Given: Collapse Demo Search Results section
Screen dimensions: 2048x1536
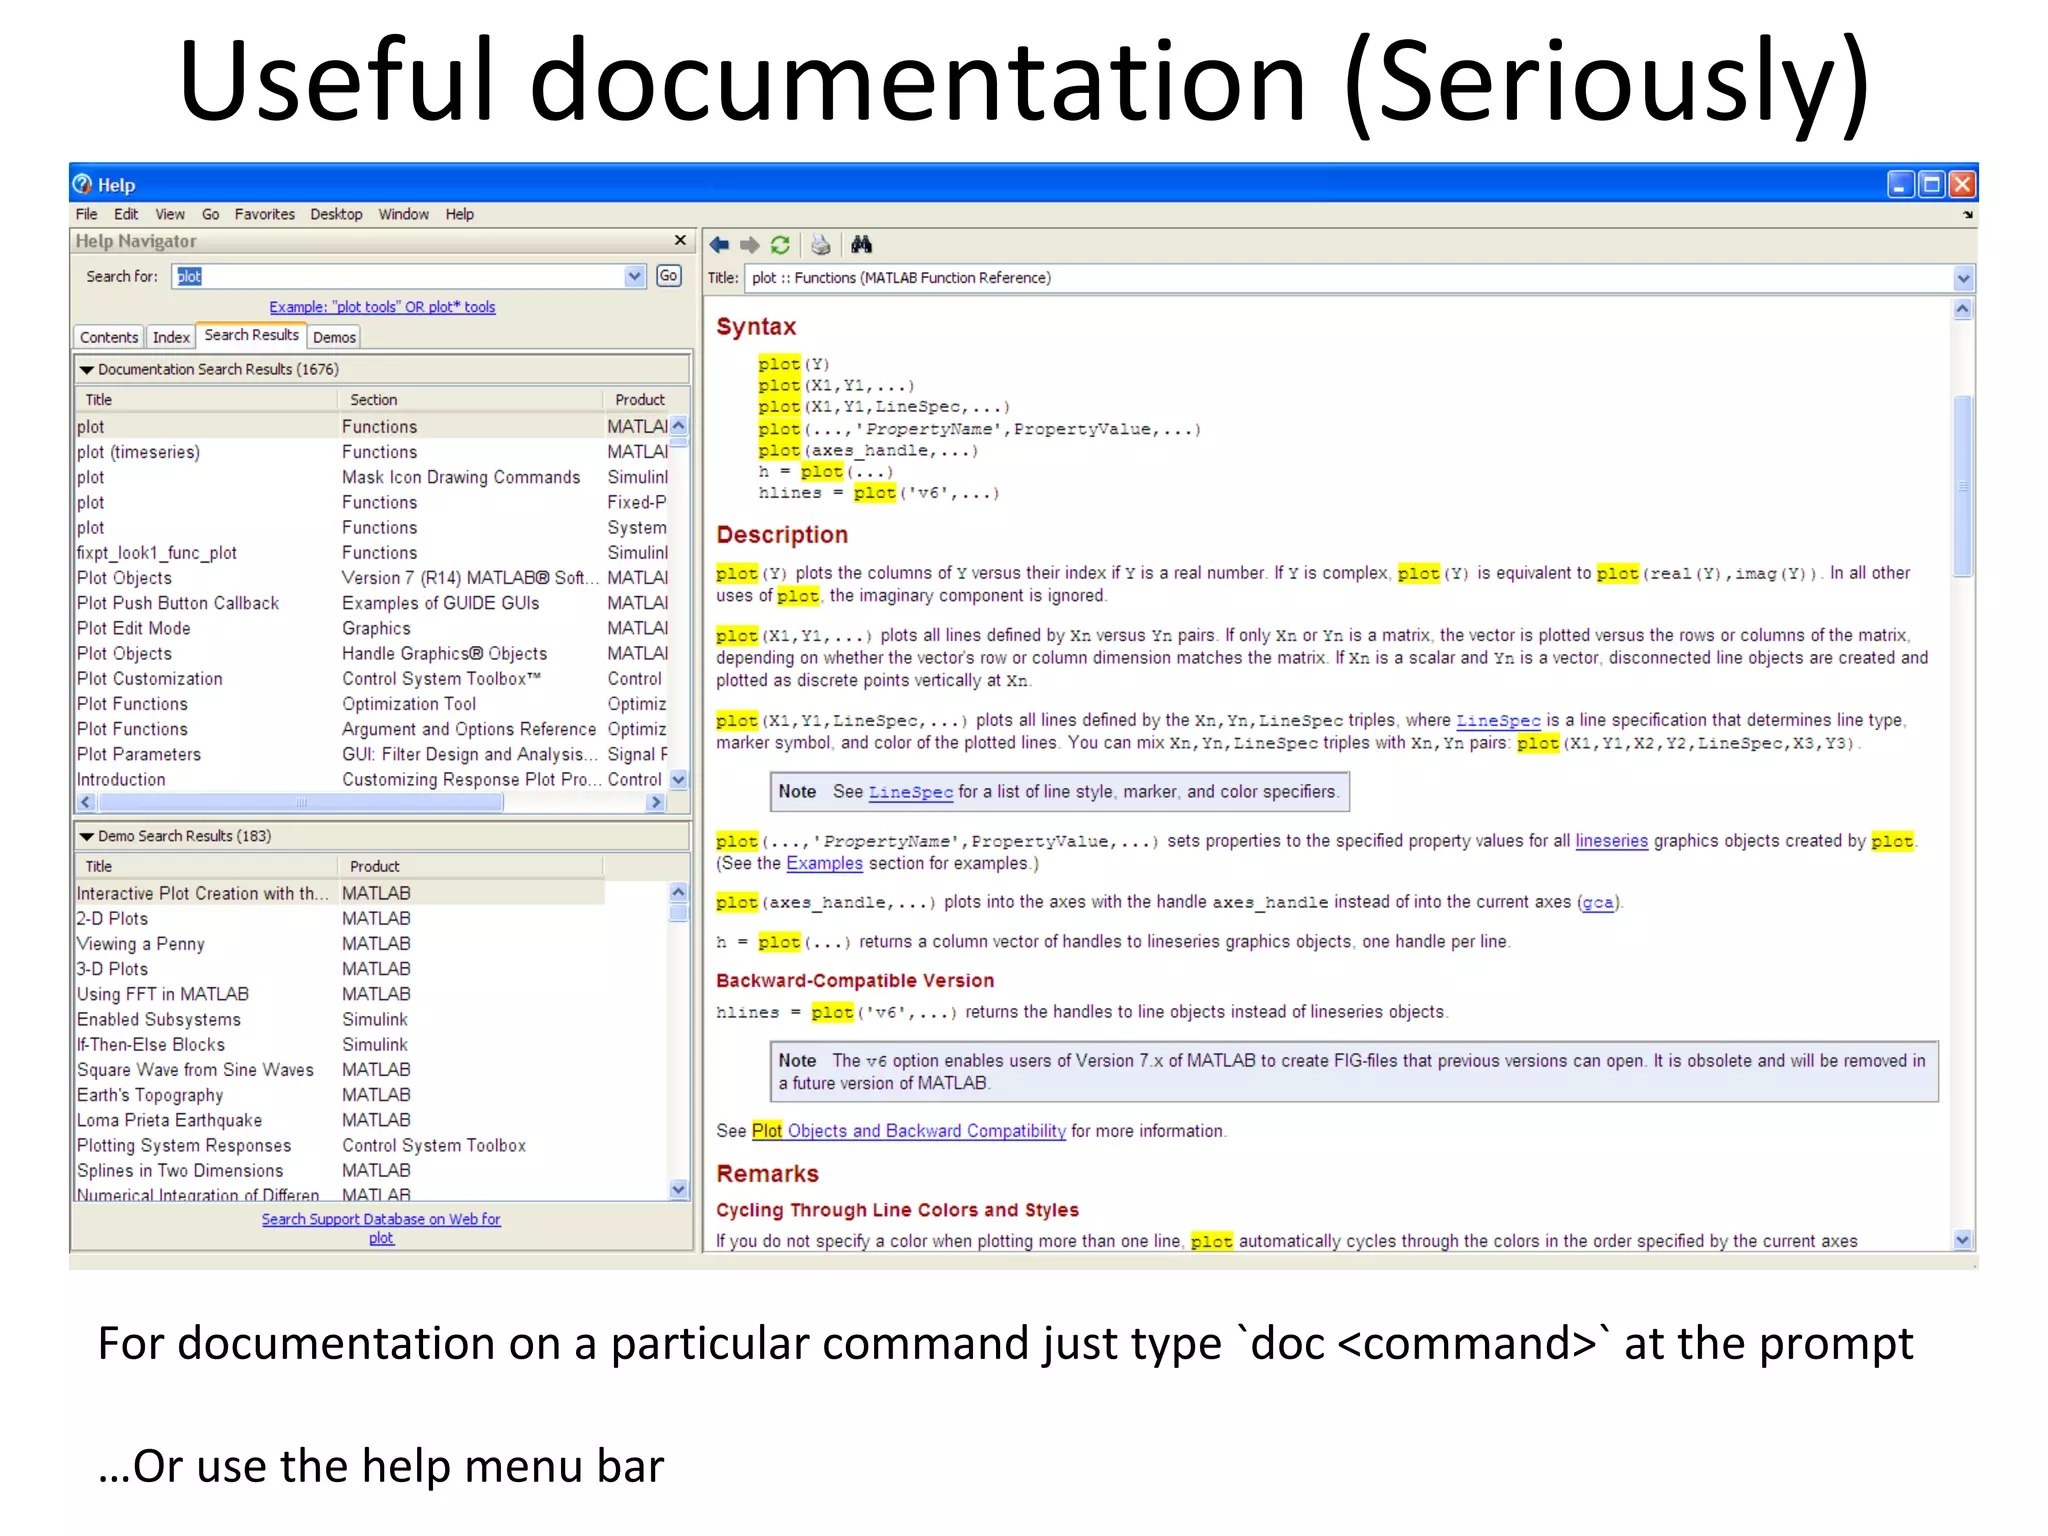Looking at the screenshot, I should pos(87,837).
